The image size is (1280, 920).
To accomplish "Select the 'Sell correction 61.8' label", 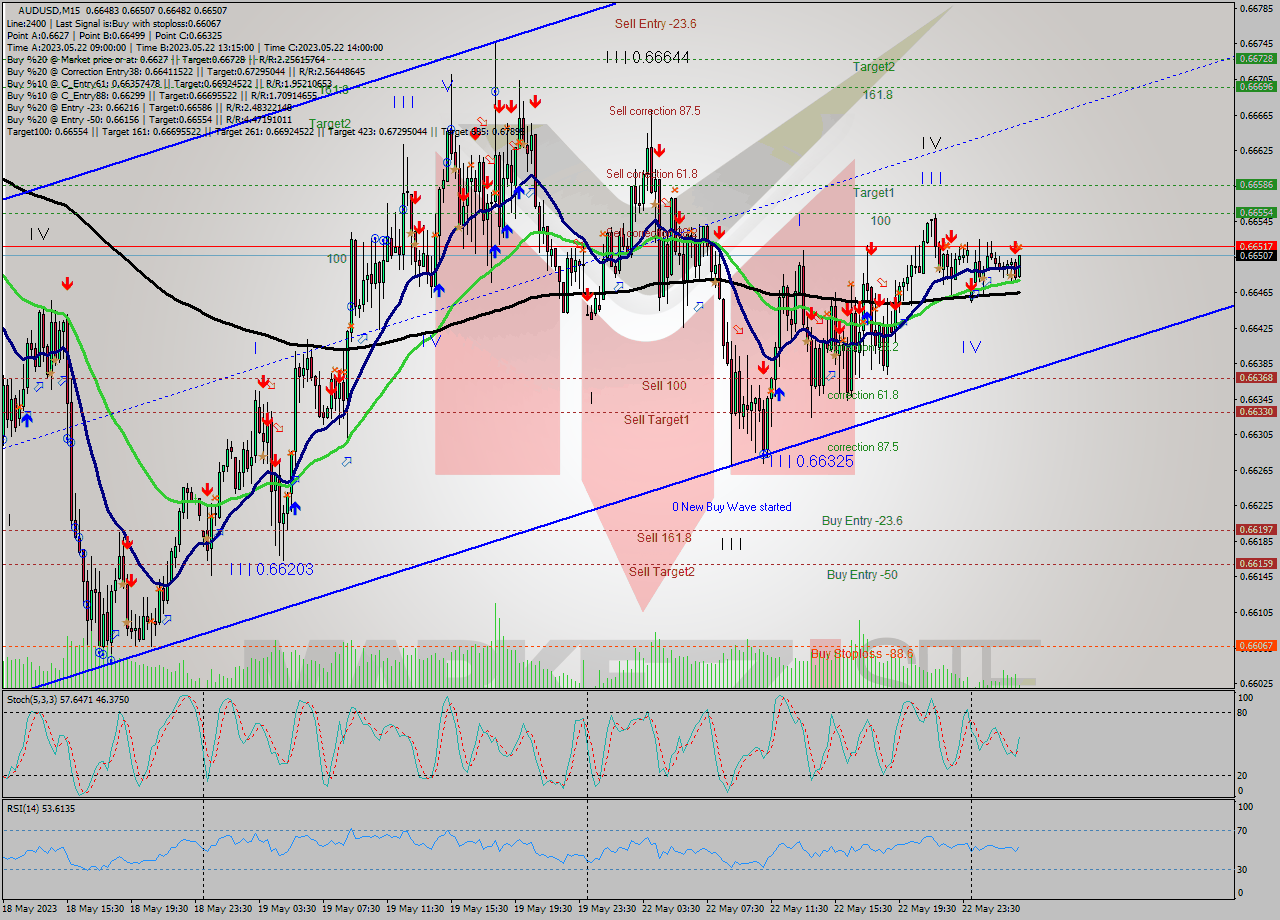I will coord(652,174).
